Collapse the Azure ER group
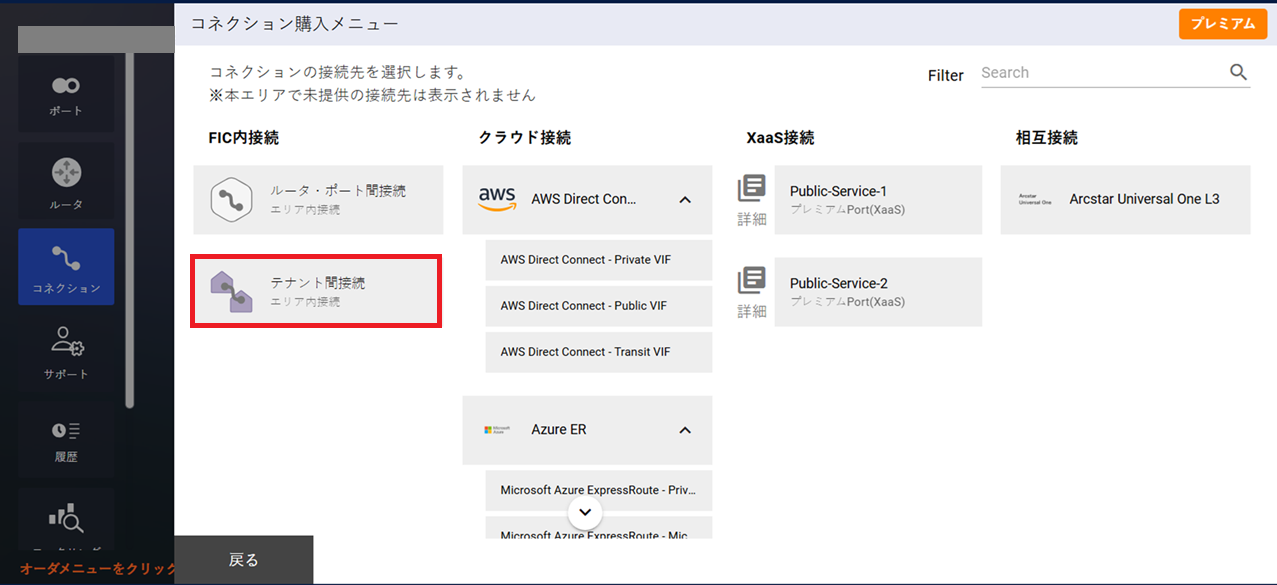 click(685, 430)
